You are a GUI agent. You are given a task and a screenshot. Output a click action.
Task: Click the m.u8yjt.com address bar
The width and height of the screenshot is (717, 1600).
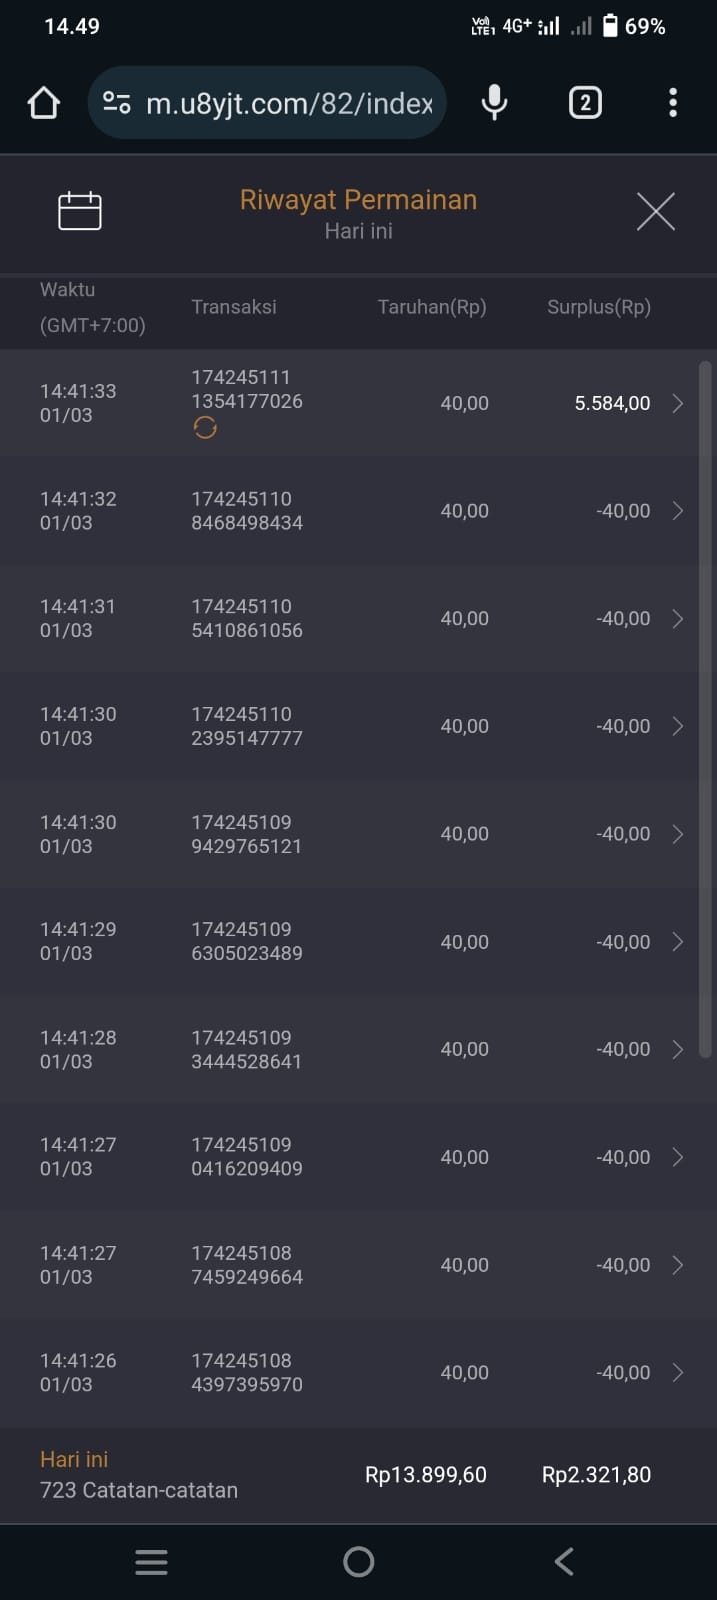coord(289,103)
